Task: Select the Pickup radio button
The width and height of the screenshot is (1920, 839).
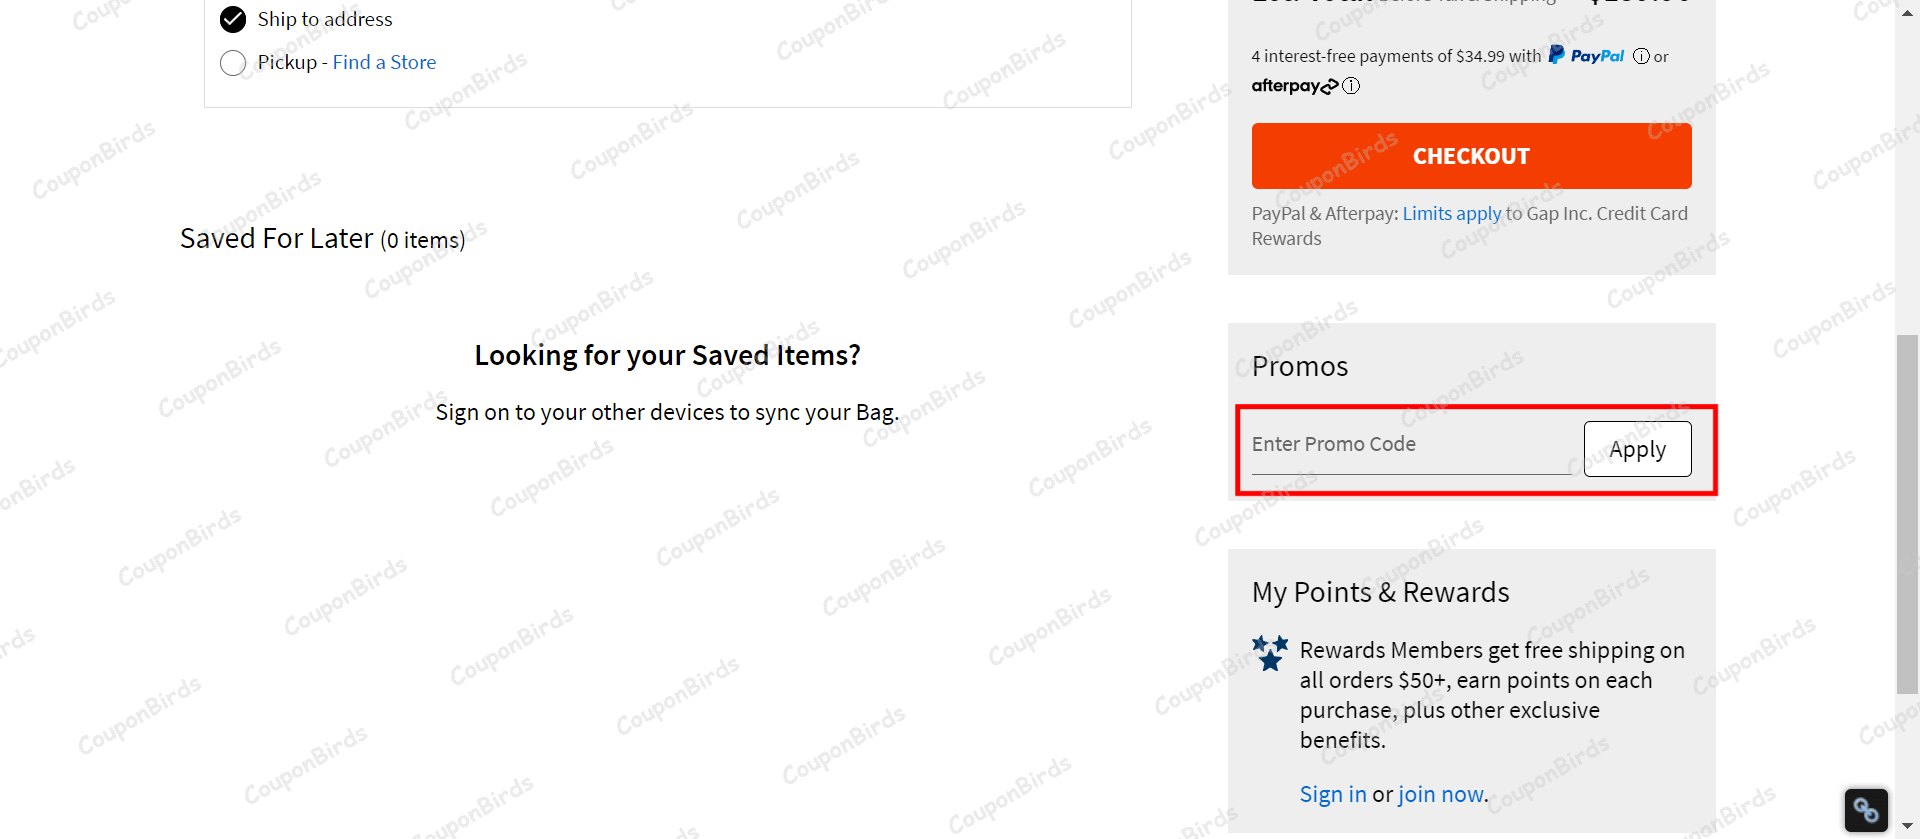Action: click(x=233, y=63)
